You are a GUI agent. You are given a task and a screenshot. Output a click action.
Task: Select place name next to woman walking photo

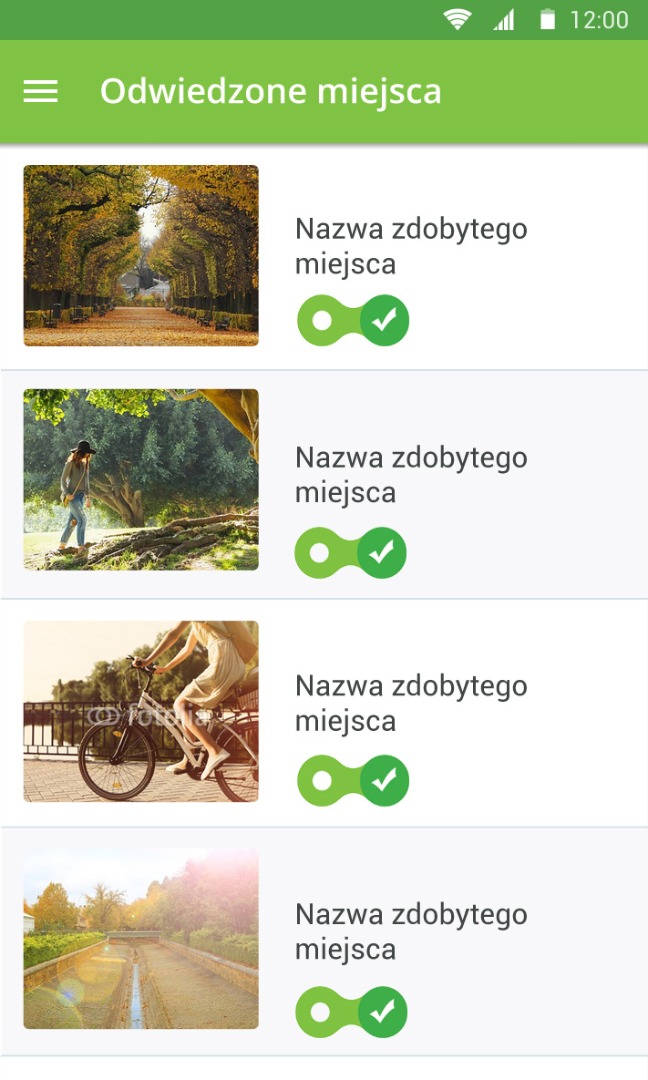[411, 475]
